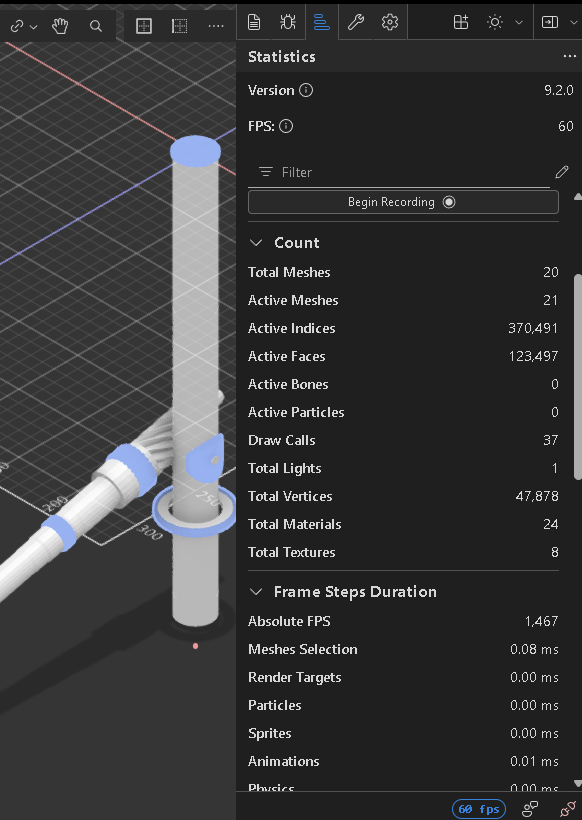The width and height of the screenshot is (582, 820).
Task: Click the Absolute FPS value 1,467
Action: click(541, 621)
